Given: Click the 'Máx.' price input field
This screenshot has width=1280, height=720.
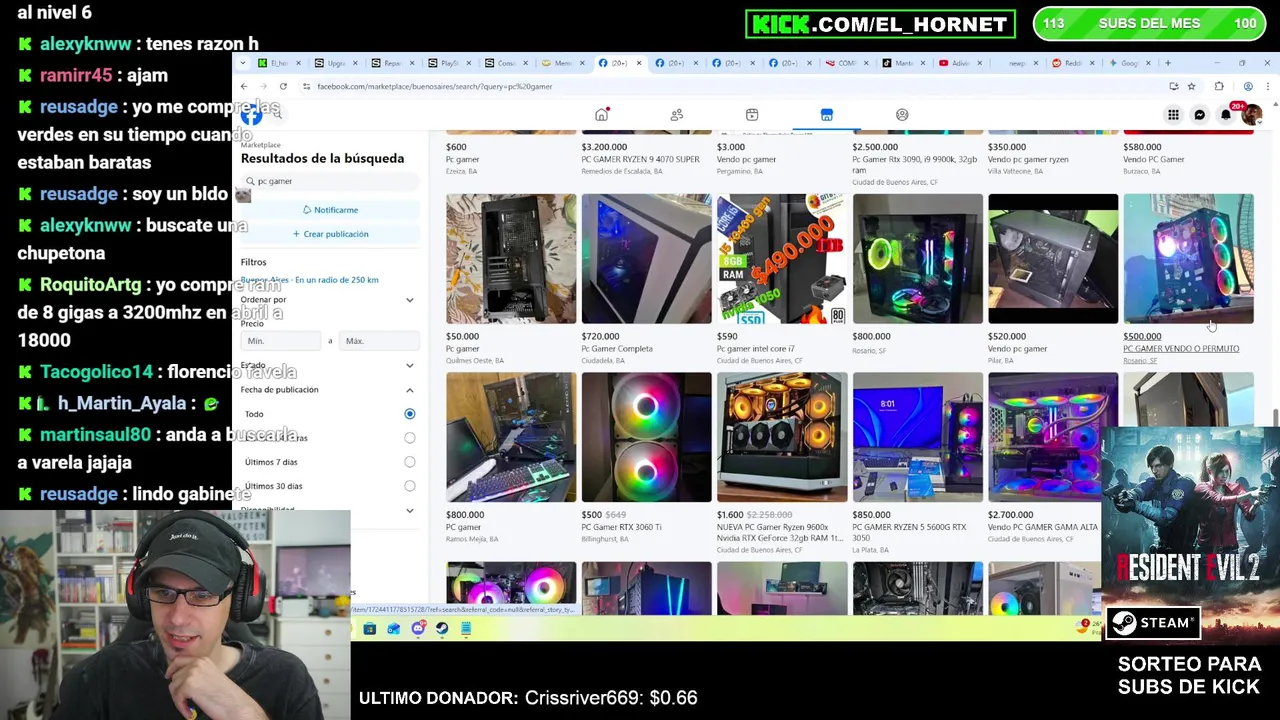Looking at the screenshot, I should click(x=379, y=341).
